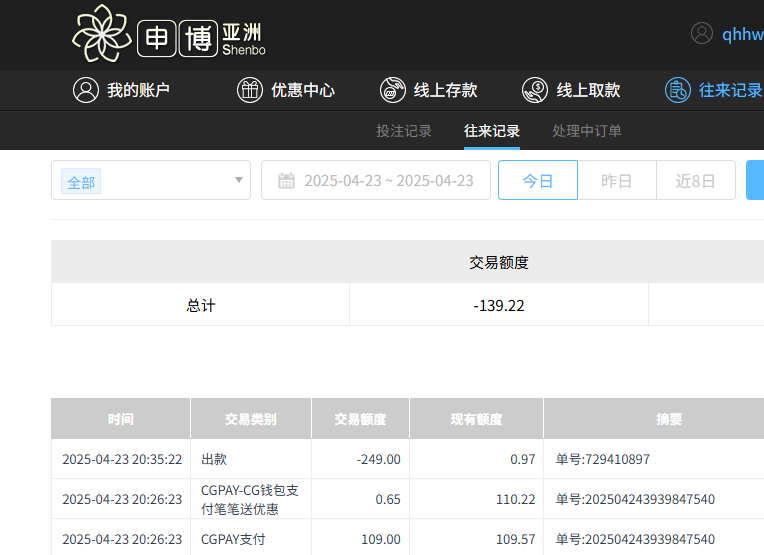Filter records by 昨日
This screenshot has height=555, width=764.
(617, 181)
